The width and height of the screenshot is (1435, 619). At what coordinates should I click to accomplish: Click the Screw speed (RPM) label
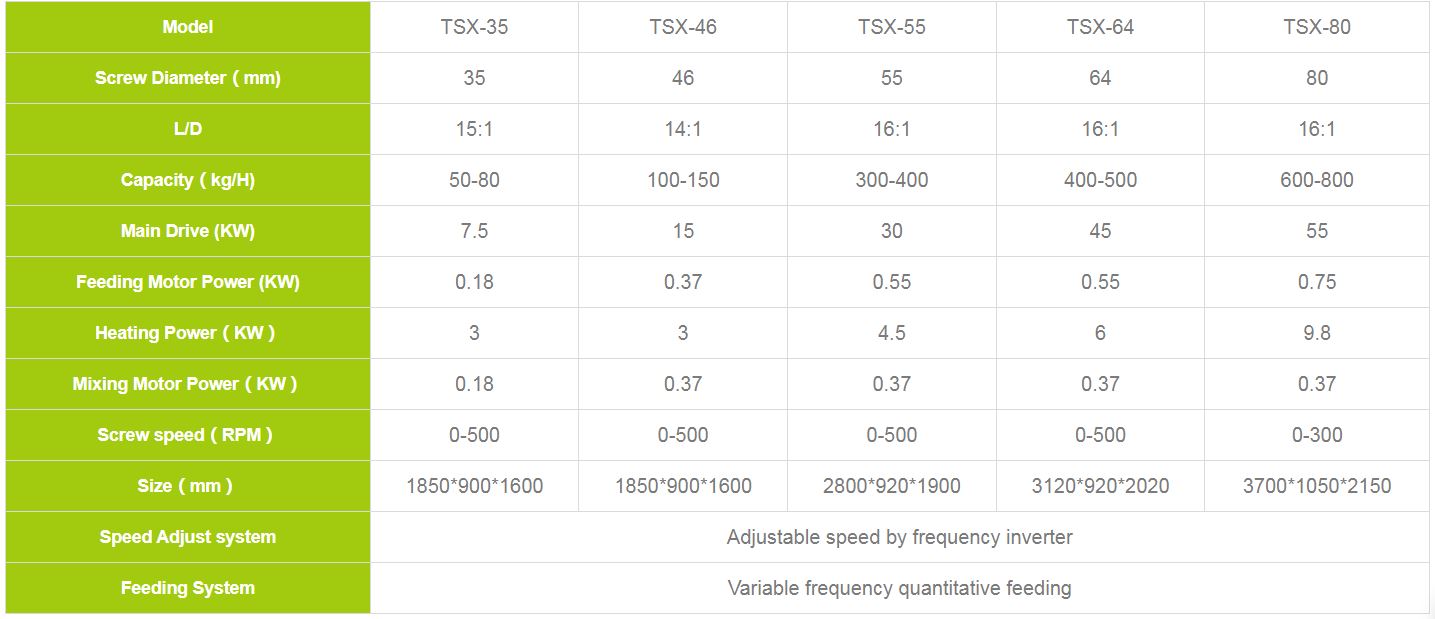(188, 435)
